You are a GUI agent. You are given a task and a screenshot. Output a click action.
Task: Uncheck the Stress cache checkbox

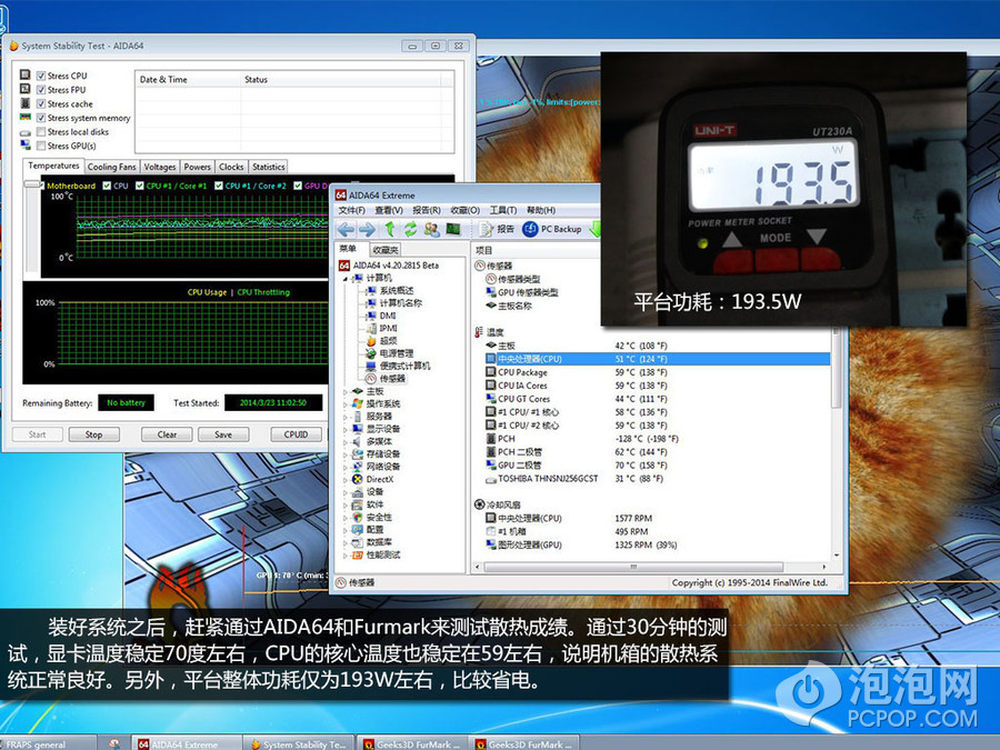click(x=41, y=104)
